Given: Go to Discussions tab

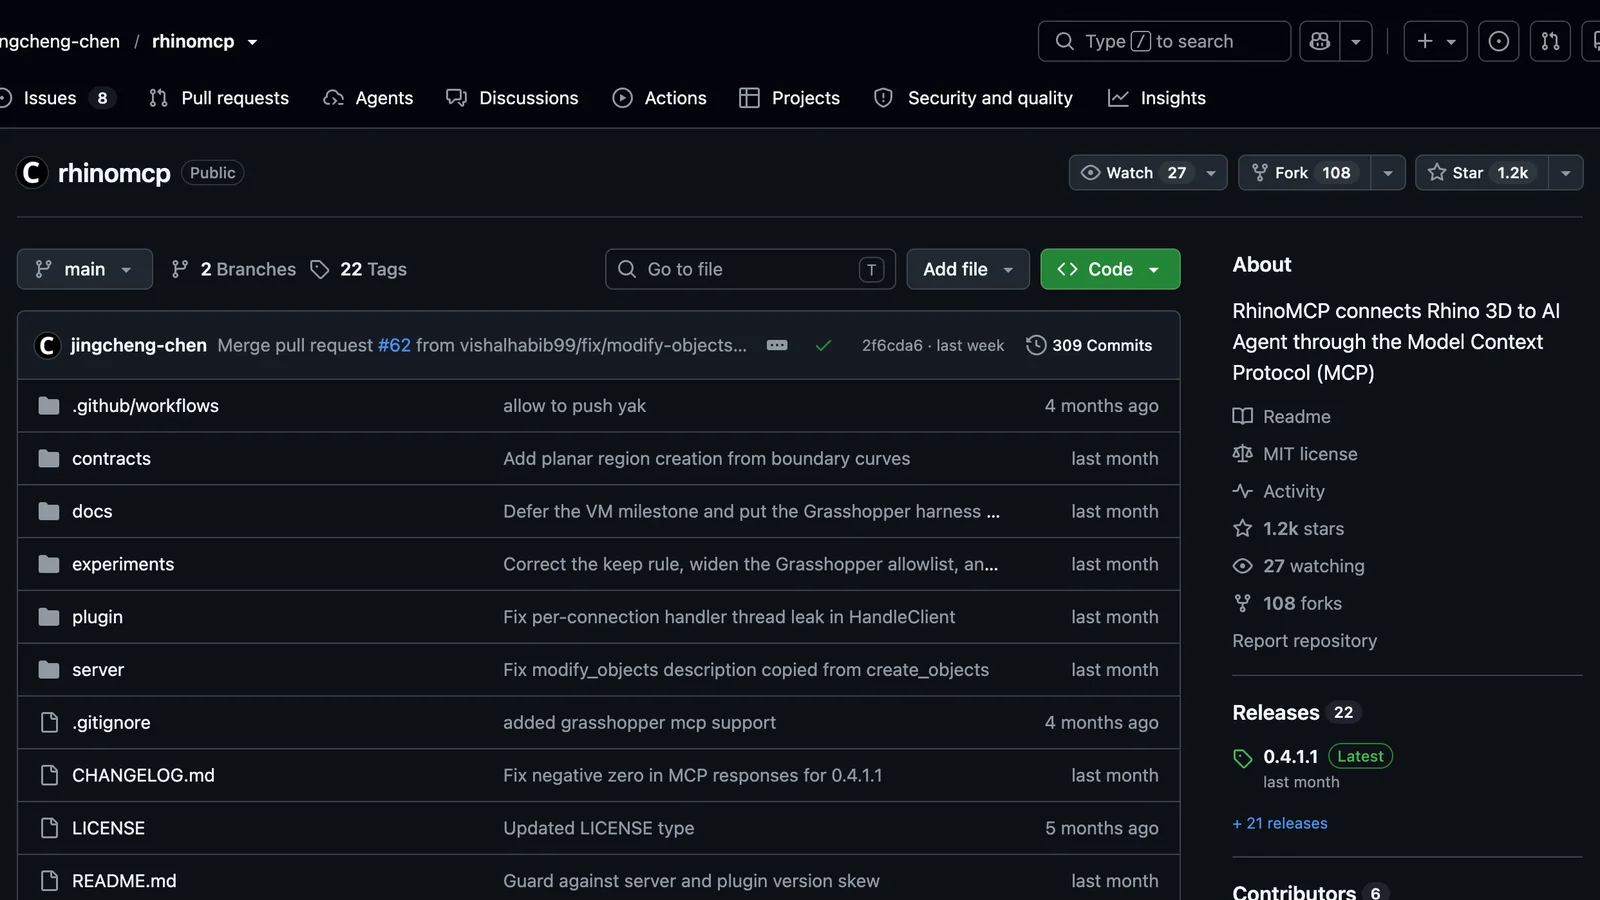Looking at the screenshot, I should click(512, 98).
